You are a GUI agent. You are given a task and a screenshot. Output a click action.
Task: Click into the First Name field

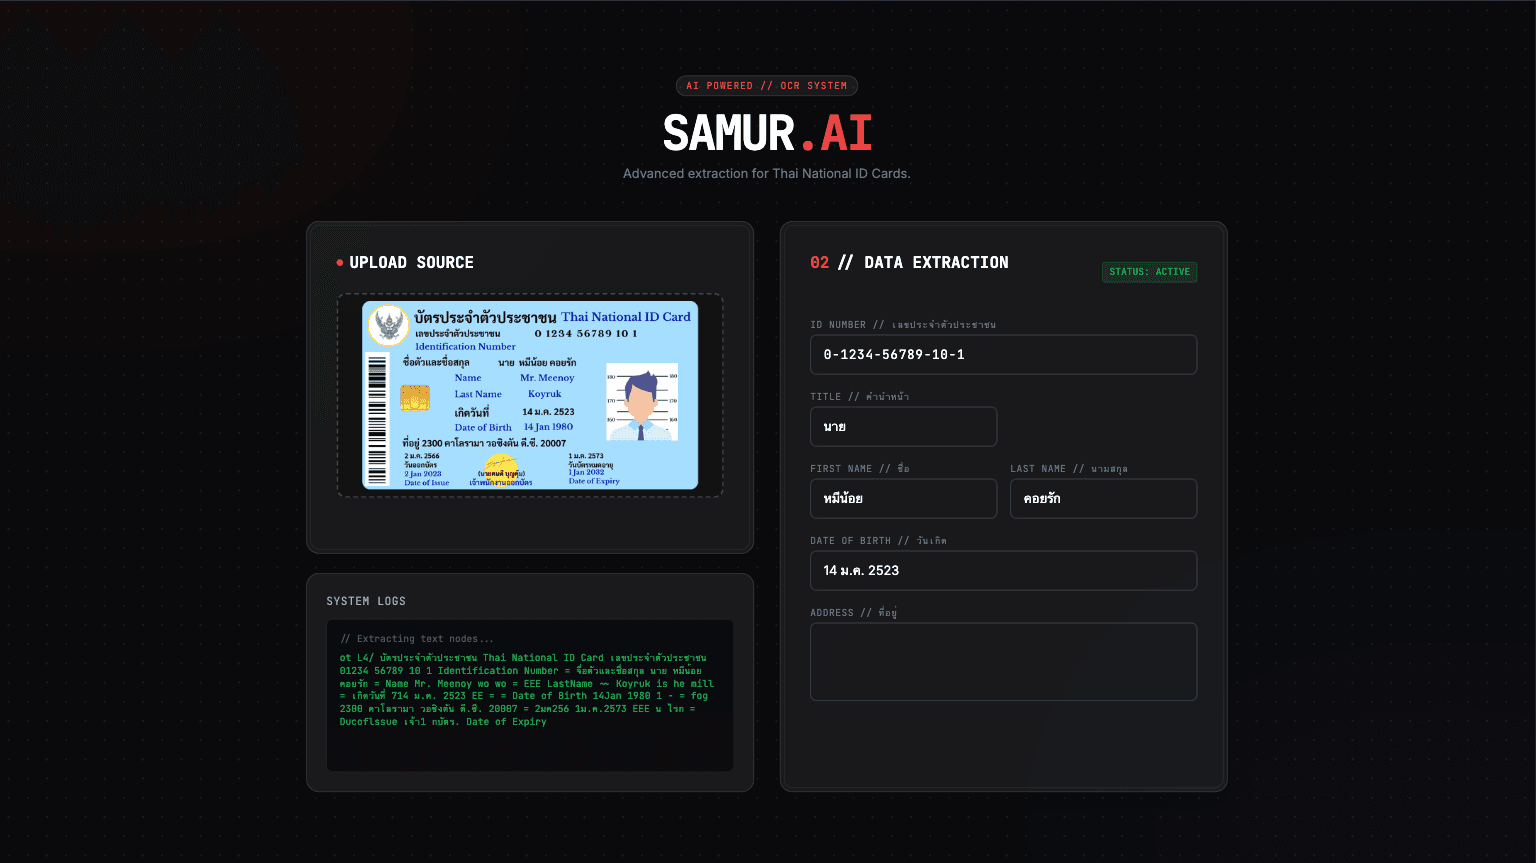[x=903, y=499]
